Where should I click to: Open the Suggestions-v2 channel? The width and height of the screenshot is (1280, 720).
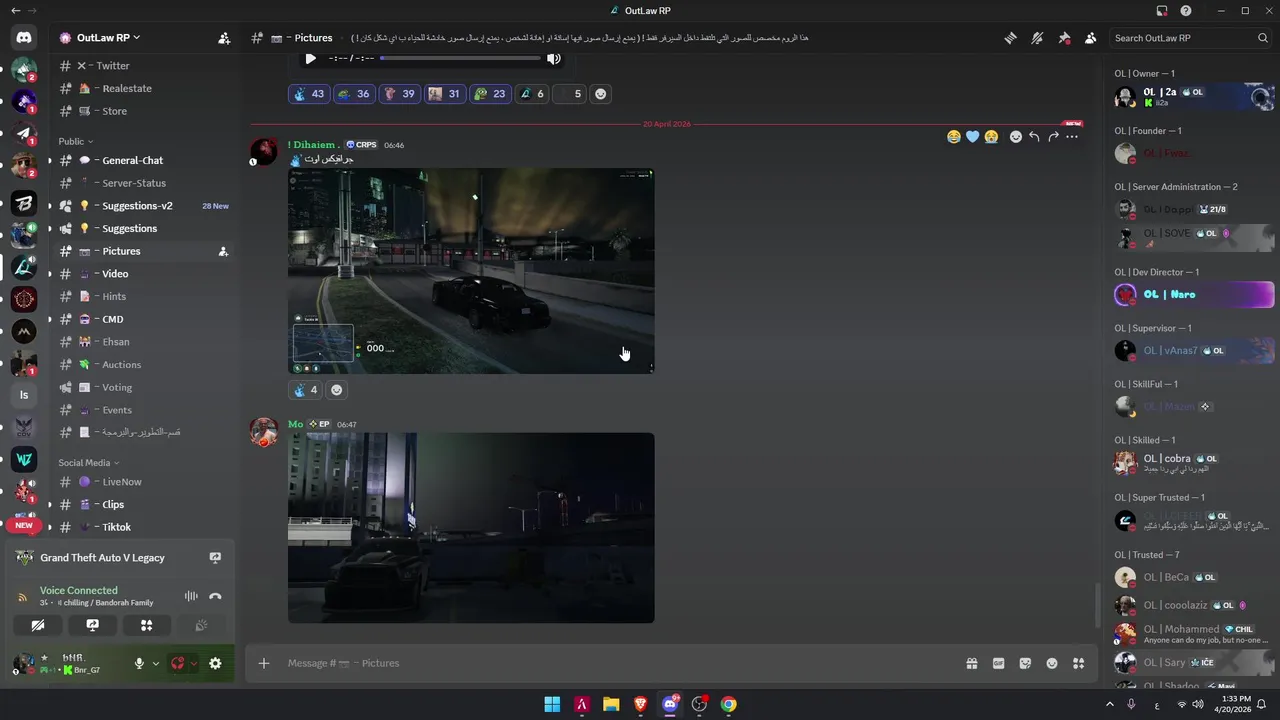click(x=144, y=206)
